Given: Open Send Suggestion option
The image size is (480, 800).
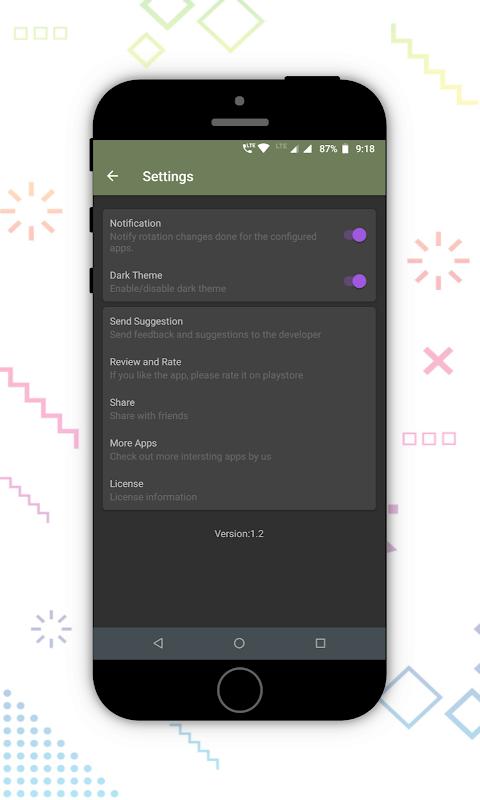Looking at the screenshot, I should click(239, 328).
